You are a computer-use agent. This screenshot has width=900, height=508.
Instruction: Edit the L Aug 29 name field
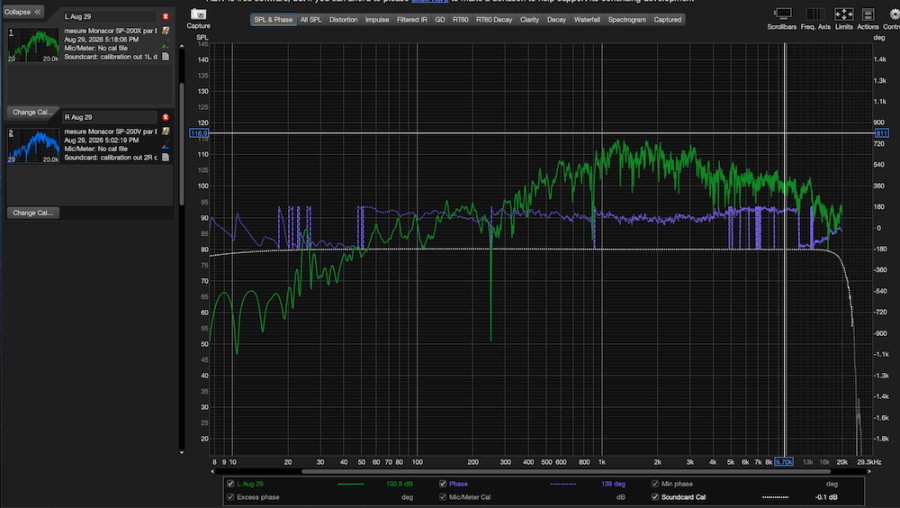pos(109,17)
